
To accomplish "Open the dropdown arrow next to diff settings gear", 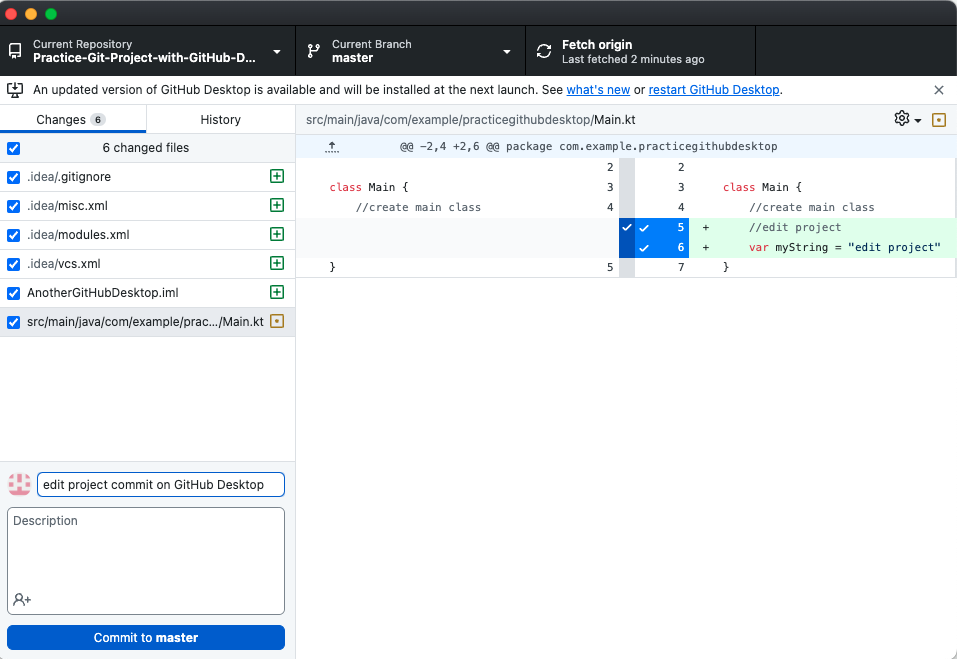I will pyautogui.click(x=918, y=121).
